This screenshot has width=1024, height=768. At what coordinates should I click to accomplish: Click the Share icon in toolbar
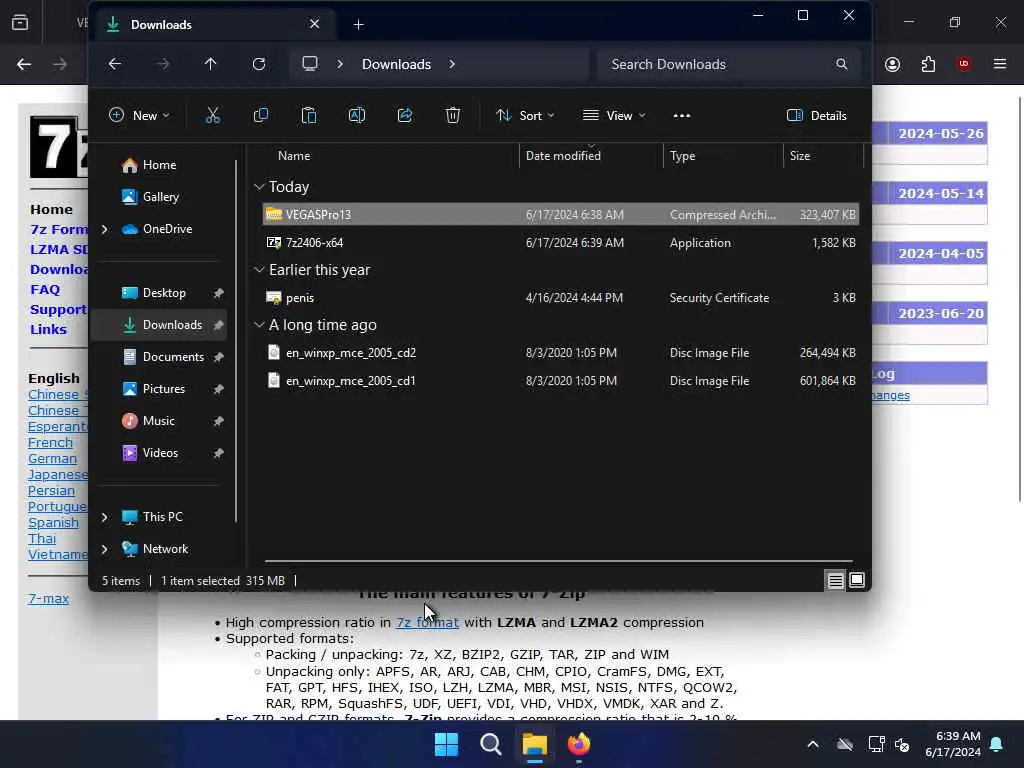(405, 116)
